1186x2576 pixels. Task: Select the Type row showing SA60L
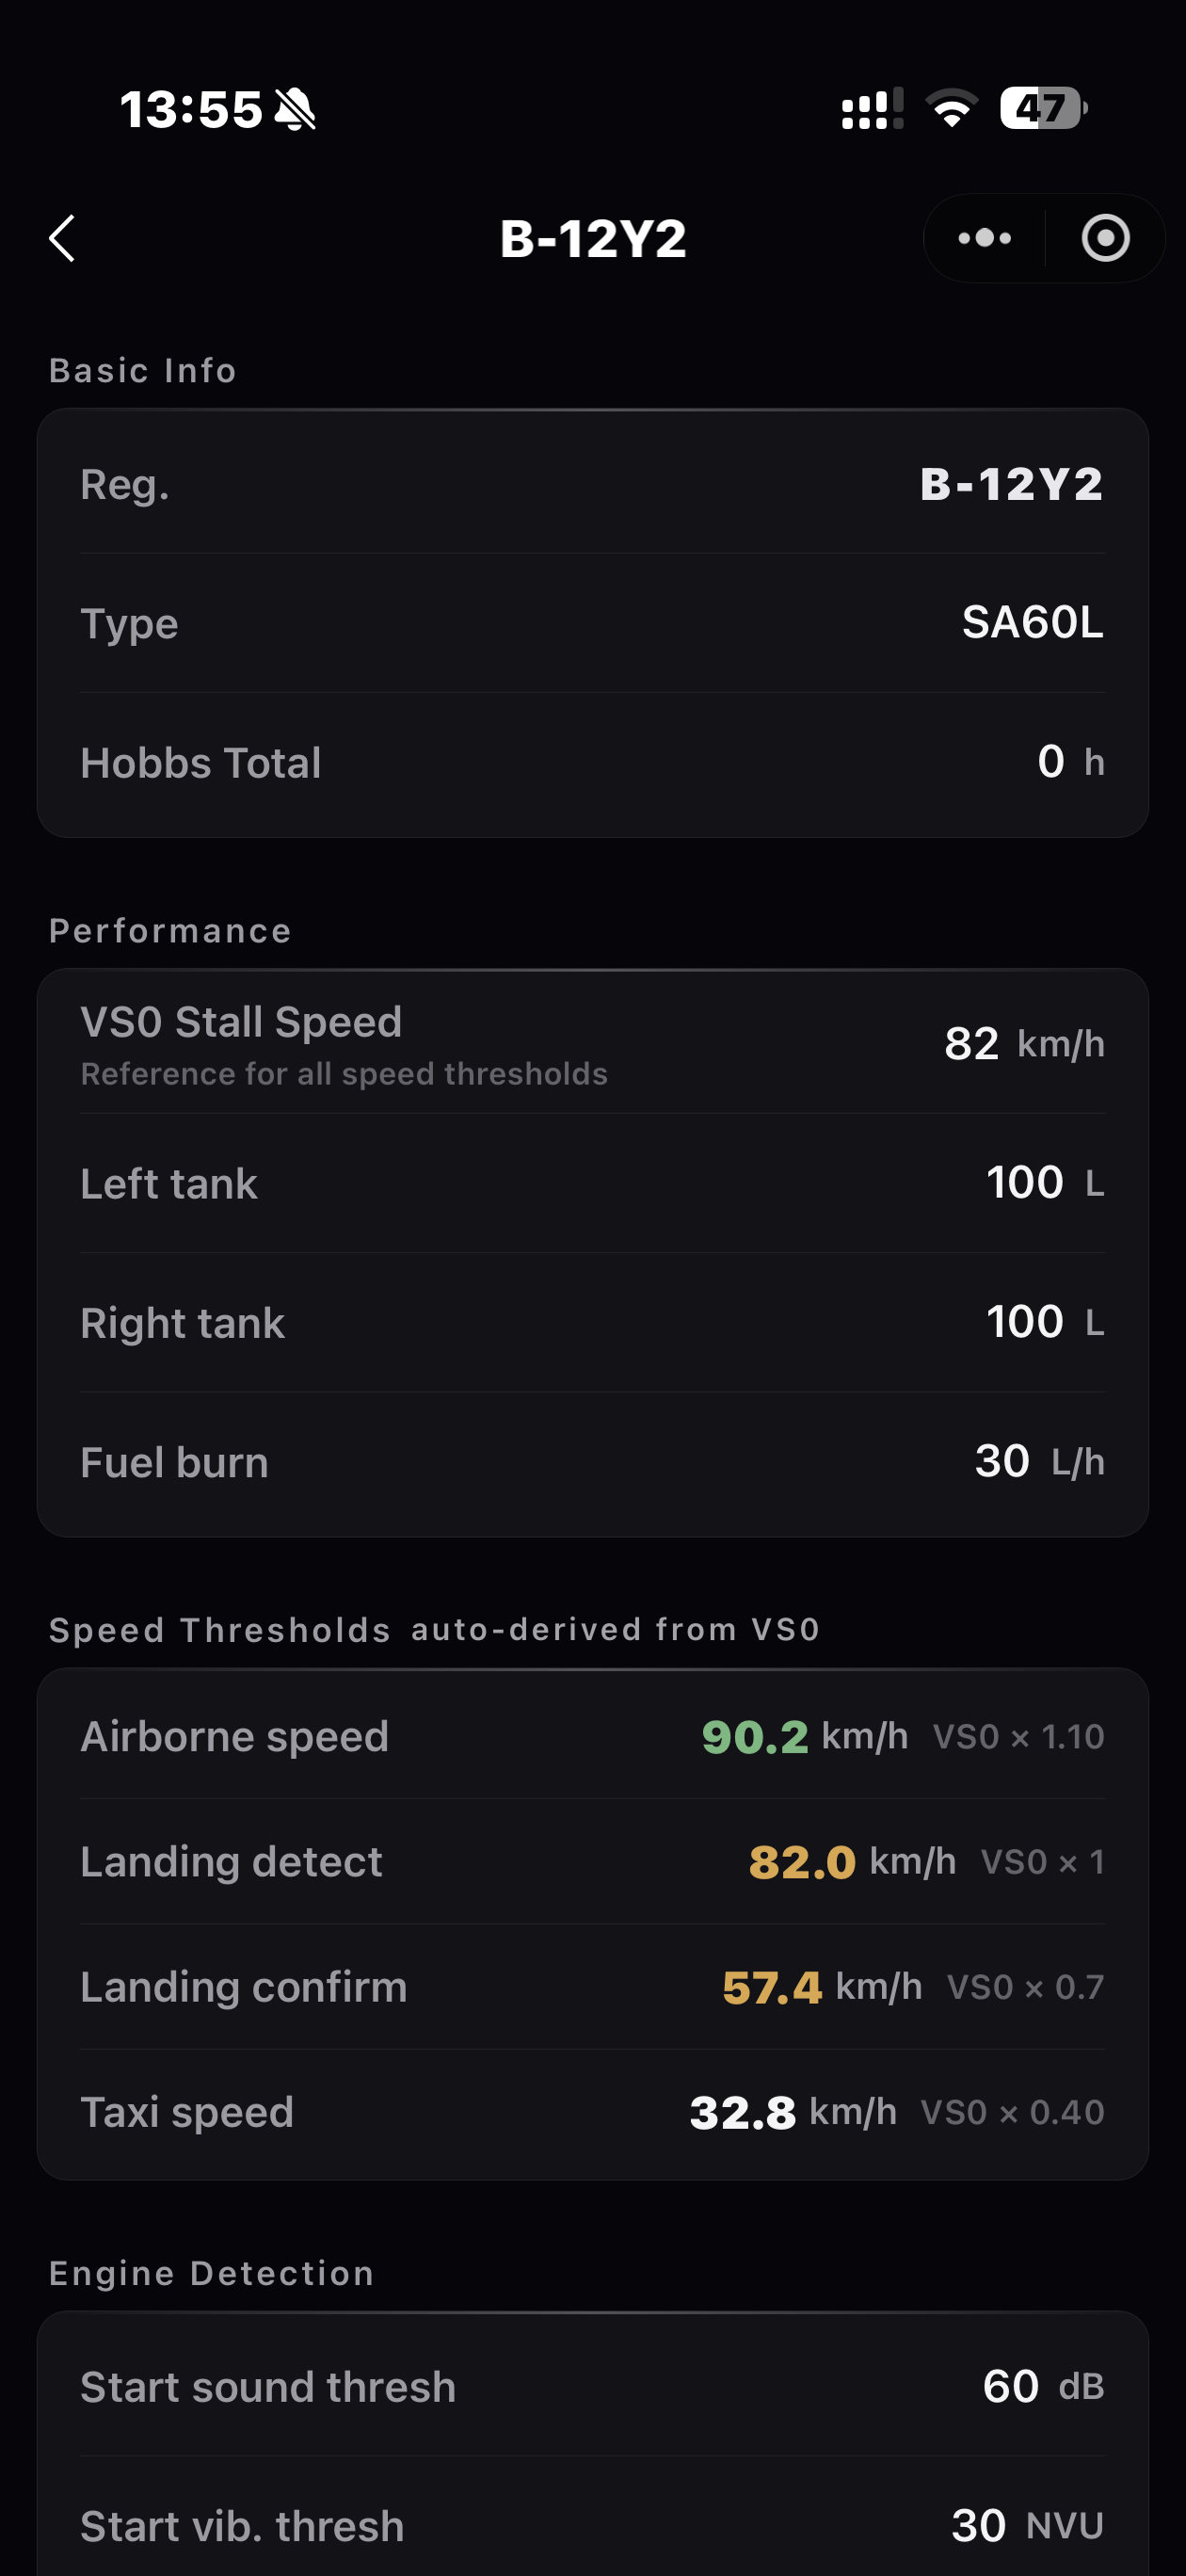[592, 623]
